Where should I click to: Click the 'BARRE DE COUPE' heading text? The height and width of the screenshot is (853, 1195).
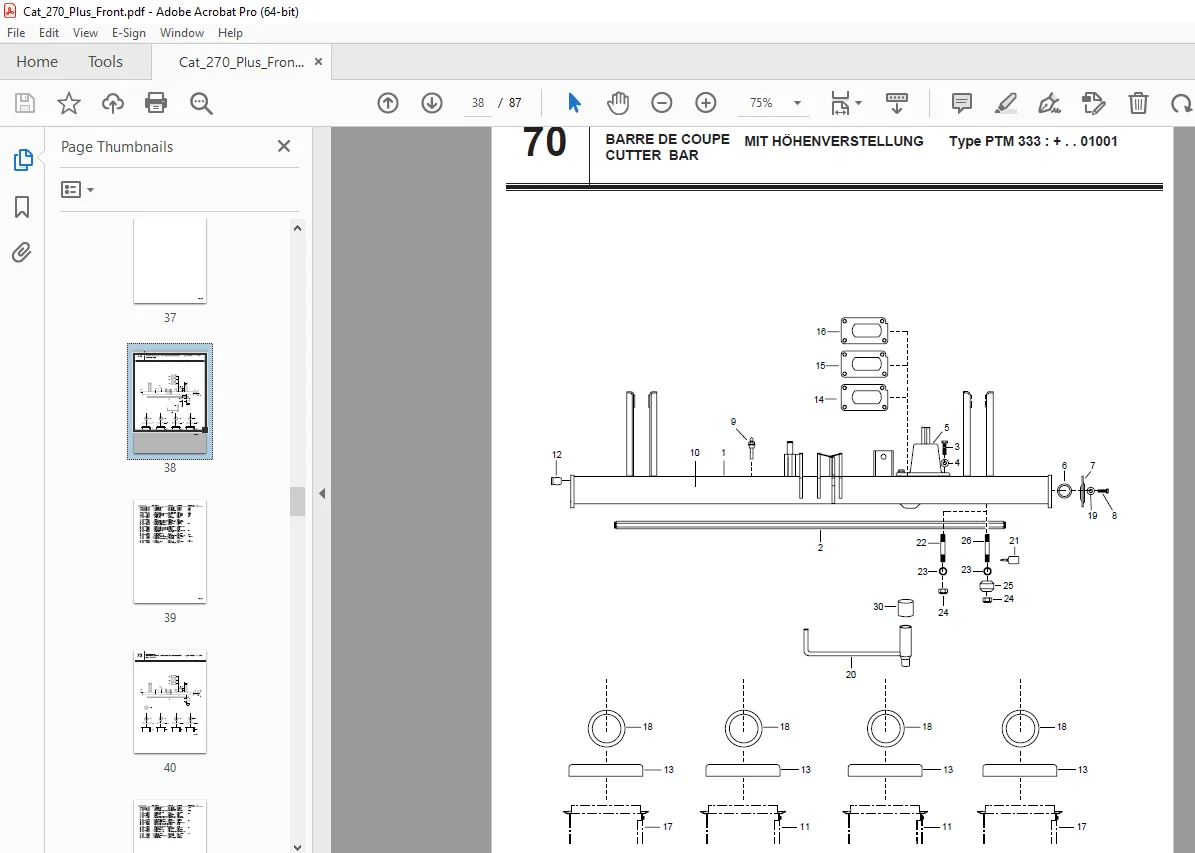tap(668, 139)
